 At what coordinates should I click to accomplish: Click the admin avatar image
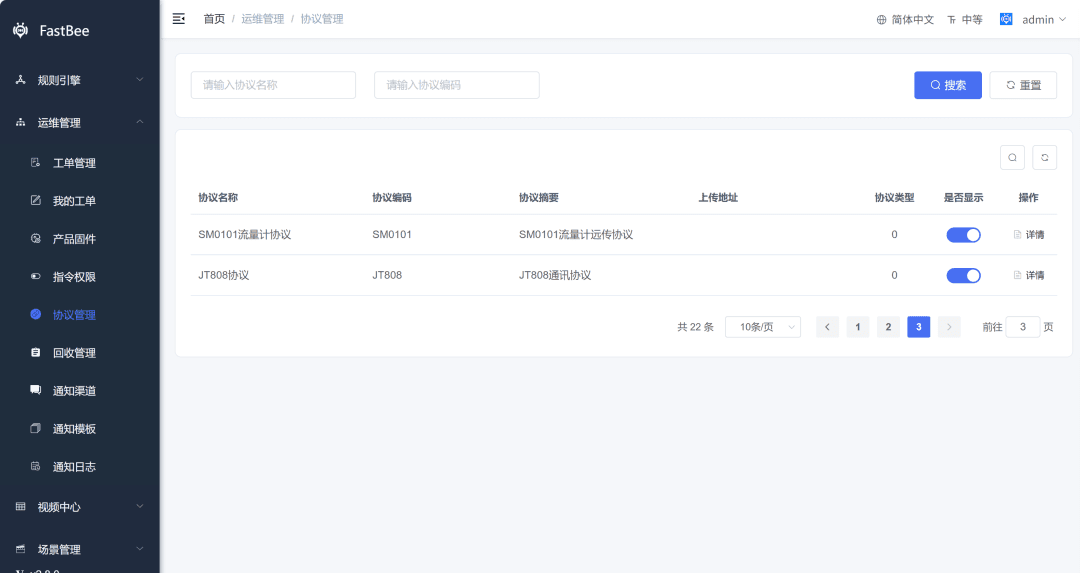click(1006, 19)
